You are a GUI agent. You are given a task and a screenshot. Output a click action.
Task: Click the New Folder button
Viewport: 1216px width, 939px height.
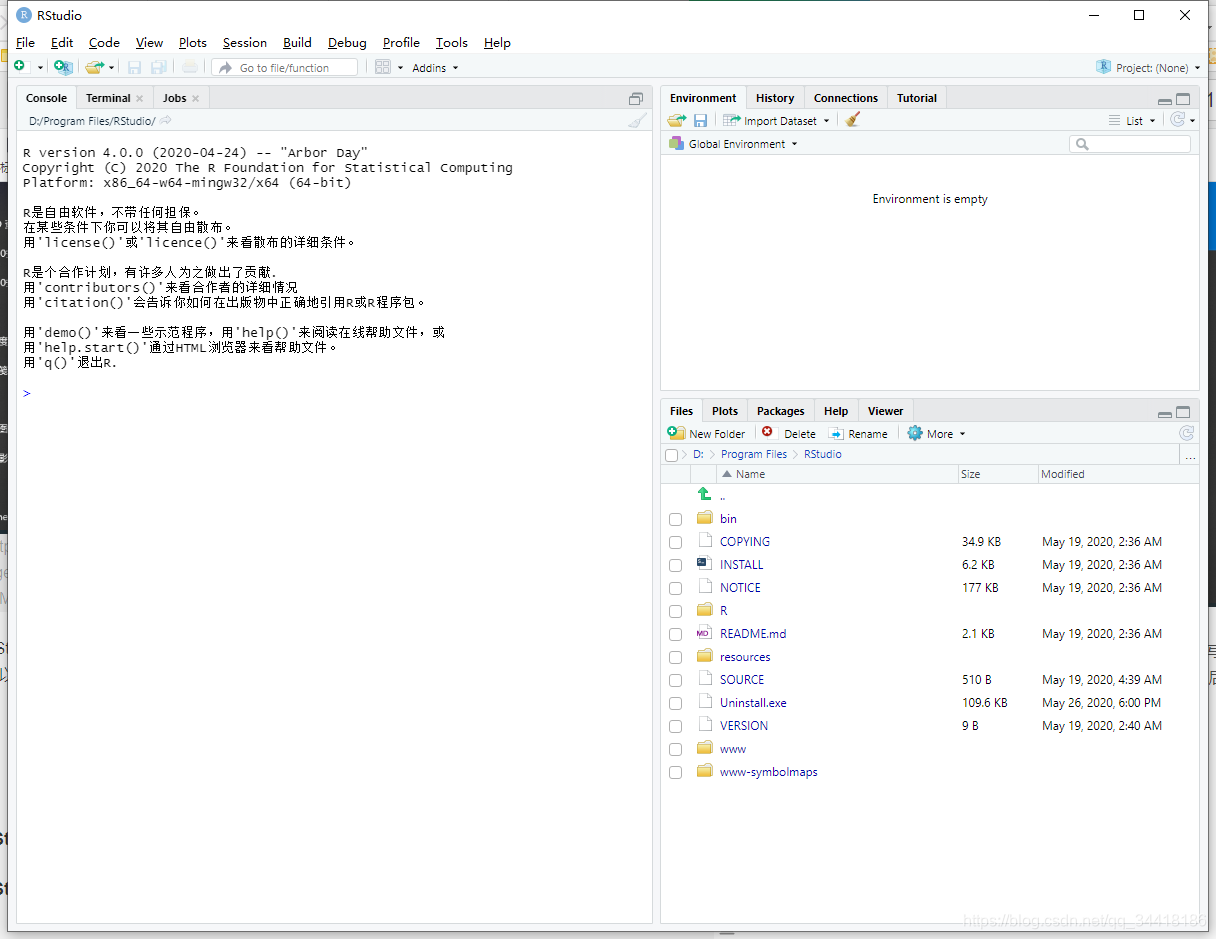click(706, 433)
